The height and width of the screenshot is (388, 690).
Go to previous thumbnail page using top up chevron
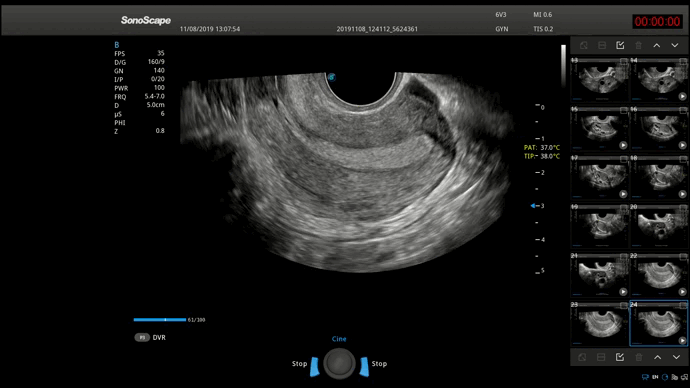tap(657, 45)
